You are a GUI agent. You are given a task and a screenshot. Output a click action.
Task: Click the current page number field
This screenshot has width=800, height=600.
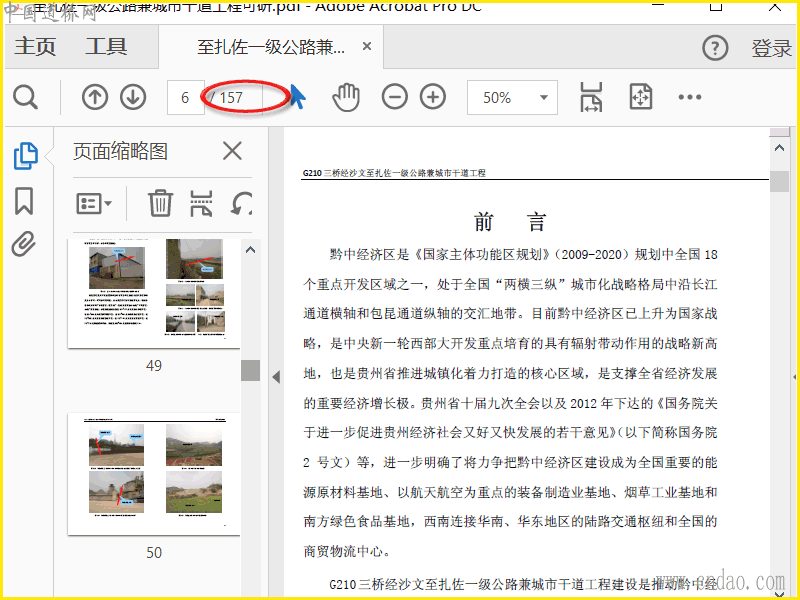186,97
